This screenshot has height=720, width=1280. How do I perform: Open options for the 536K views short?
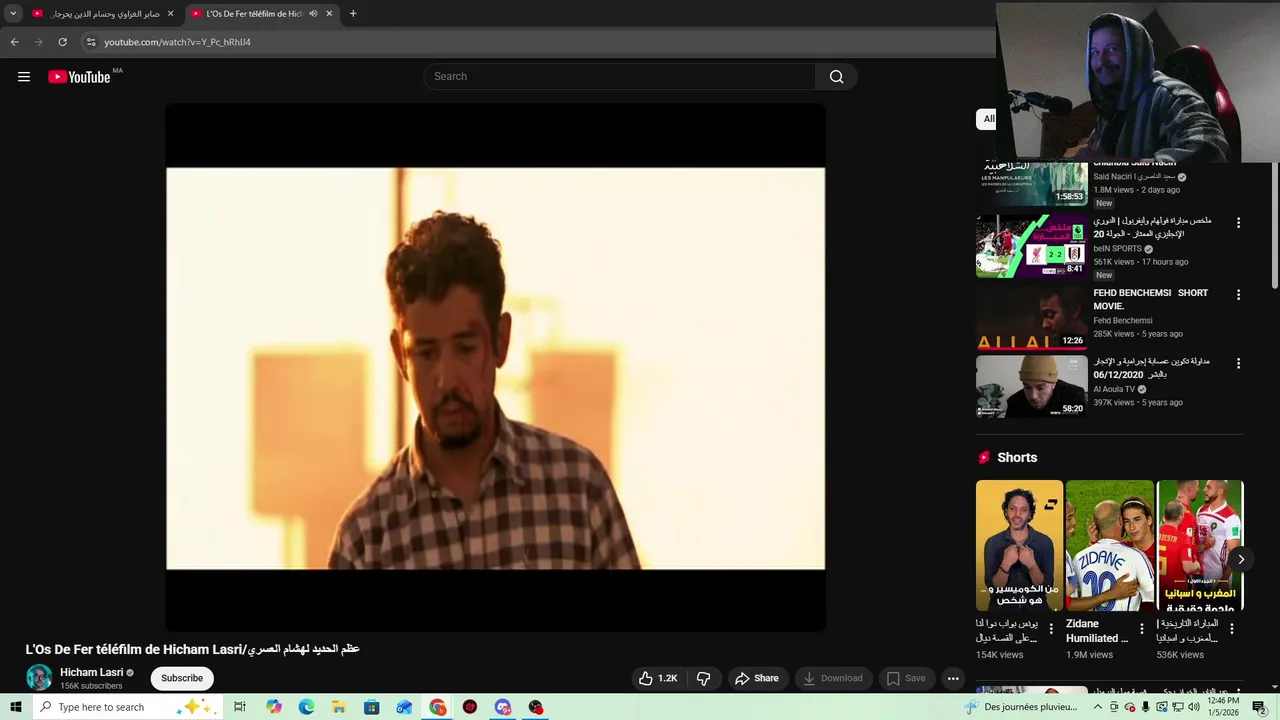click(x=1232, y=629)
